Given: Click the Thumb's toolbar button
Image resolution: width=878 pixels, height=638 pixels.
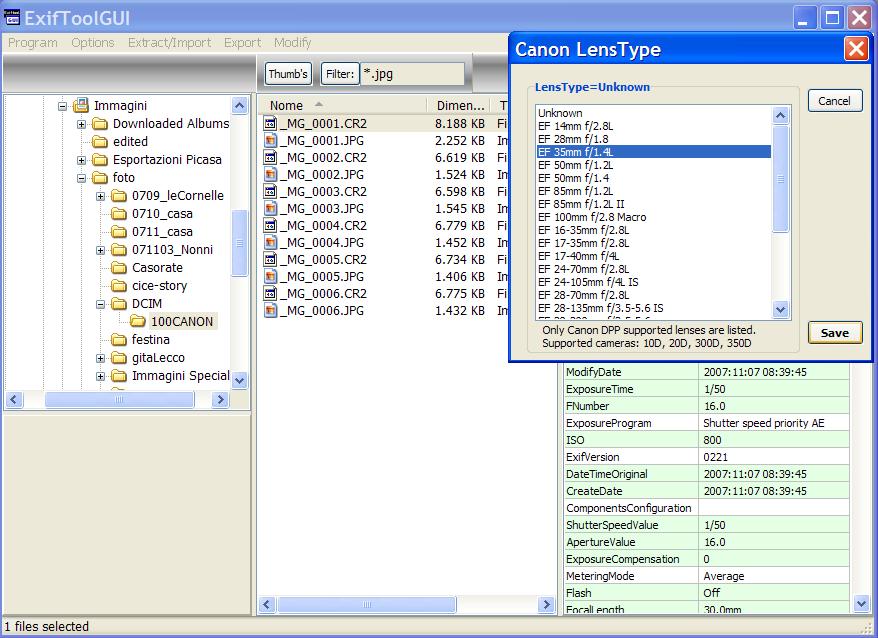Looking at the screenshot, I should 288,74.
